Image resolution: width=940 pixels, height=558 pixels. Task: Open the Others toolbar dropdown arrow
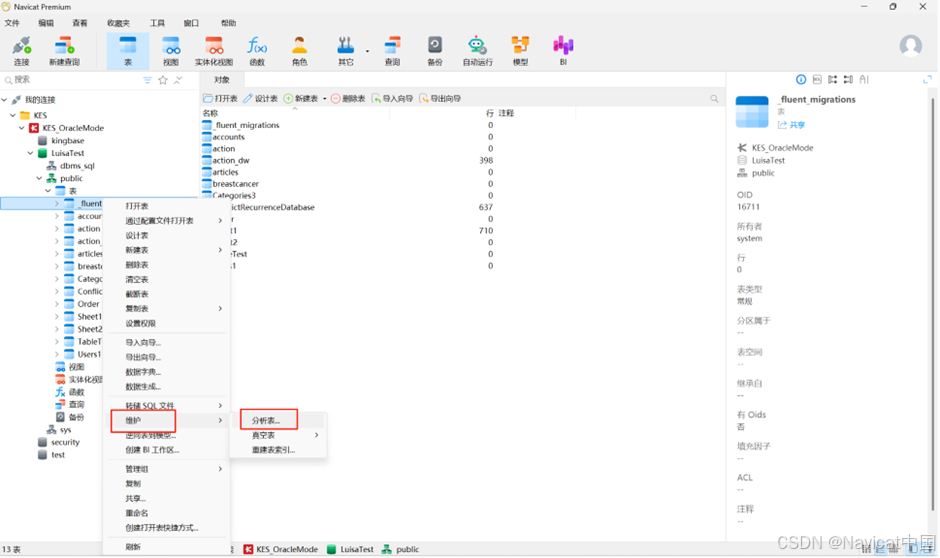point(367,52)
